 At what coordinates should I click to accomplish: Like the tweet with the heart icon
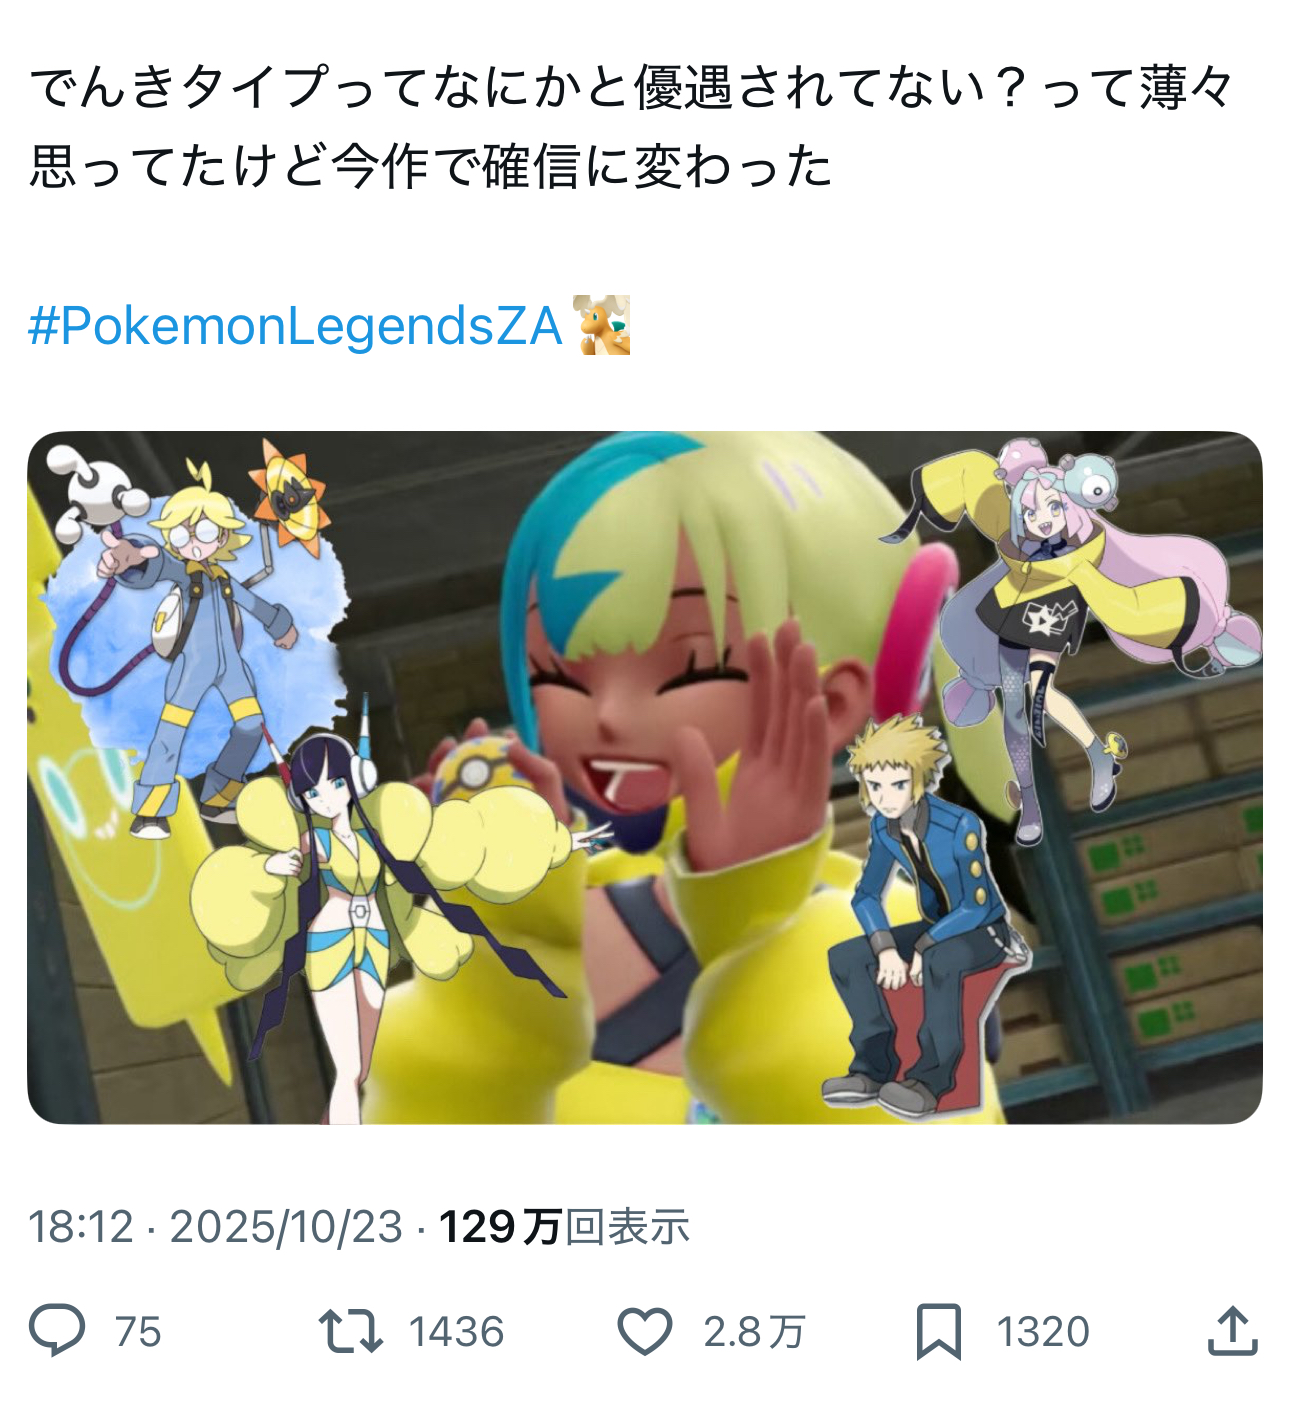[644, 1331]
